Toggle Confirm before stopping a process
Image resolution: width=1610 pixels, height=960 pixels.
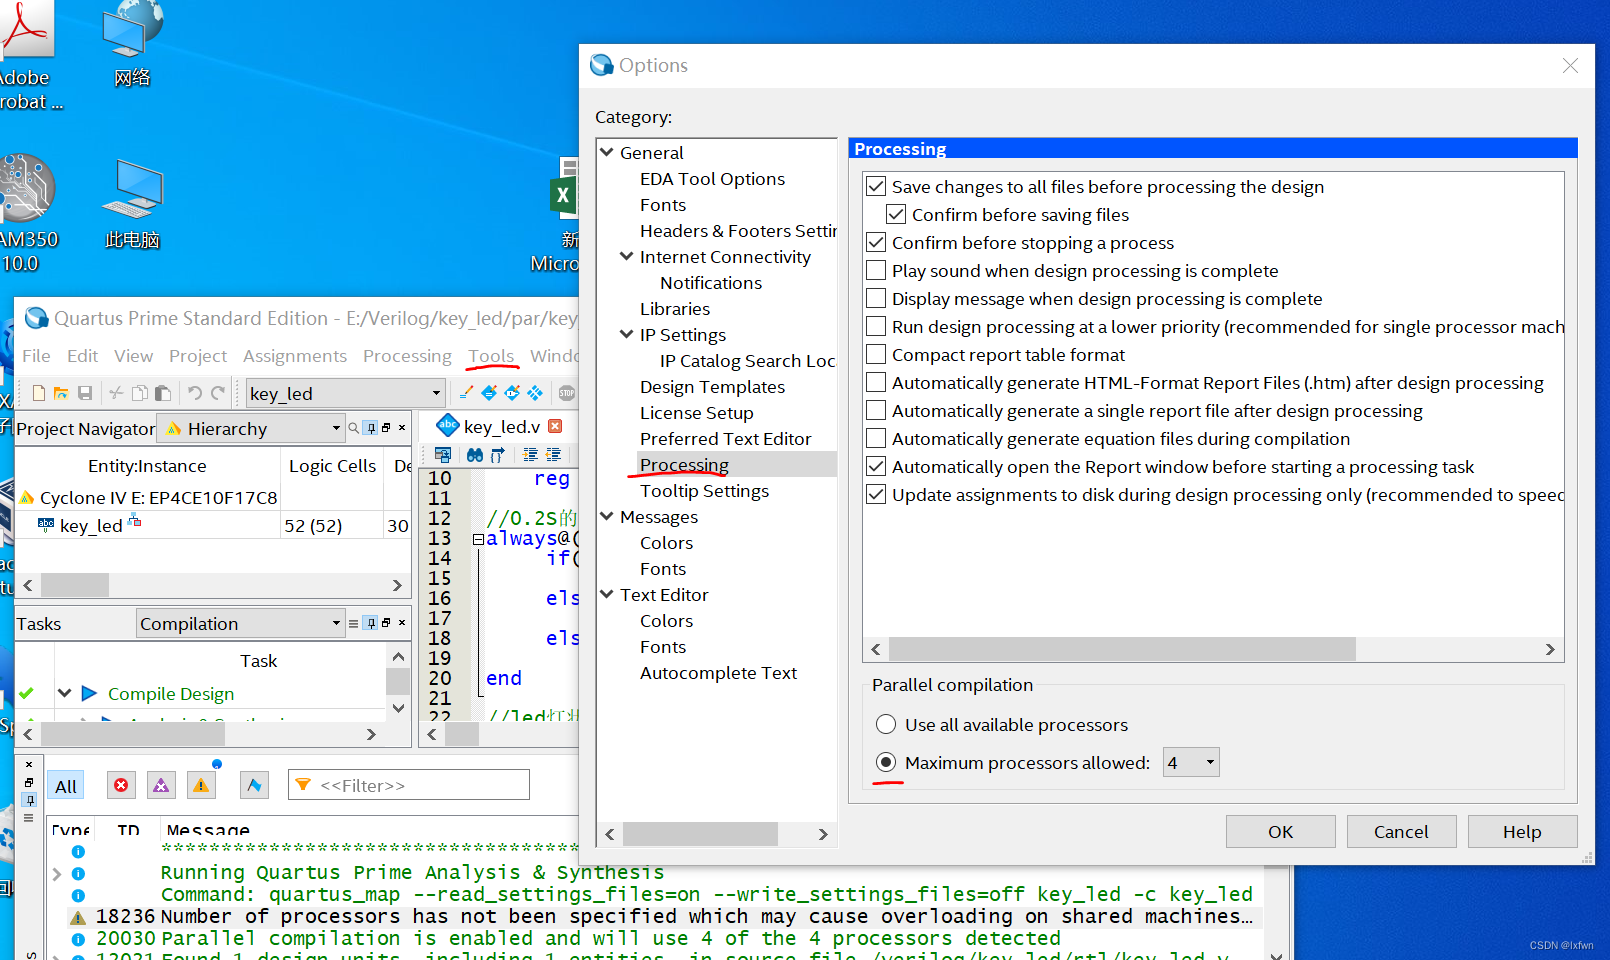pos(876,243)
